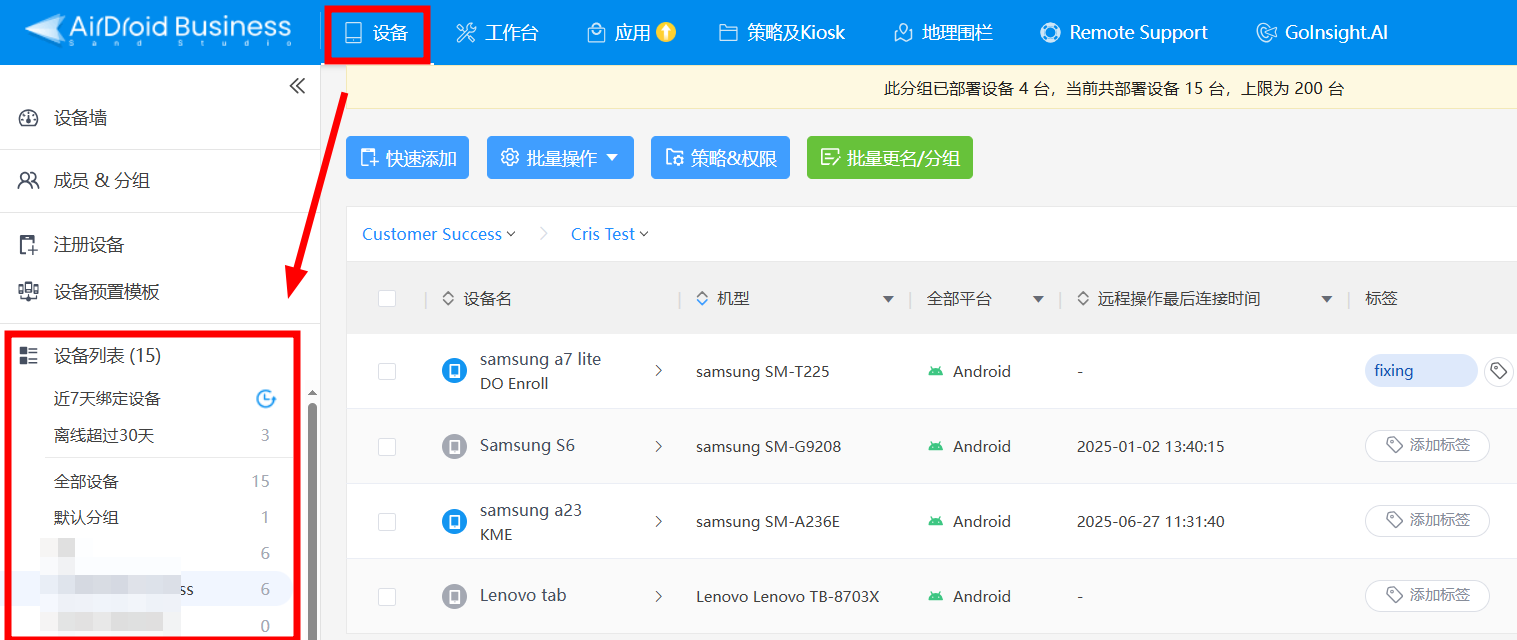Viewport: 1517px width, 640px height.
Task: Open the GoInsight.AI tab
Action: (x=1322, y=33)
